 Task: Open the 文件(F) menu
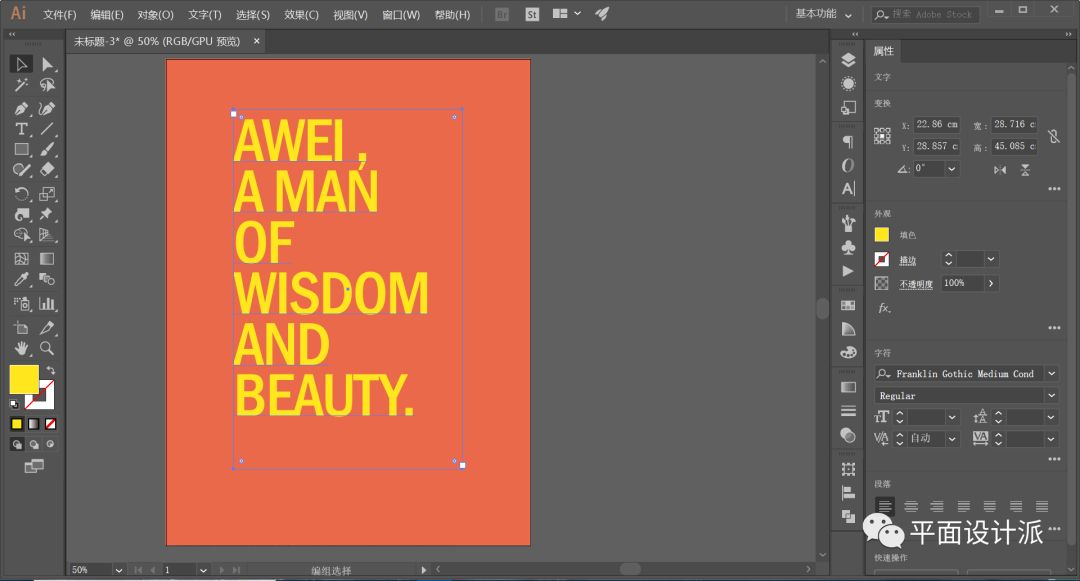click(x=60, y=15)
